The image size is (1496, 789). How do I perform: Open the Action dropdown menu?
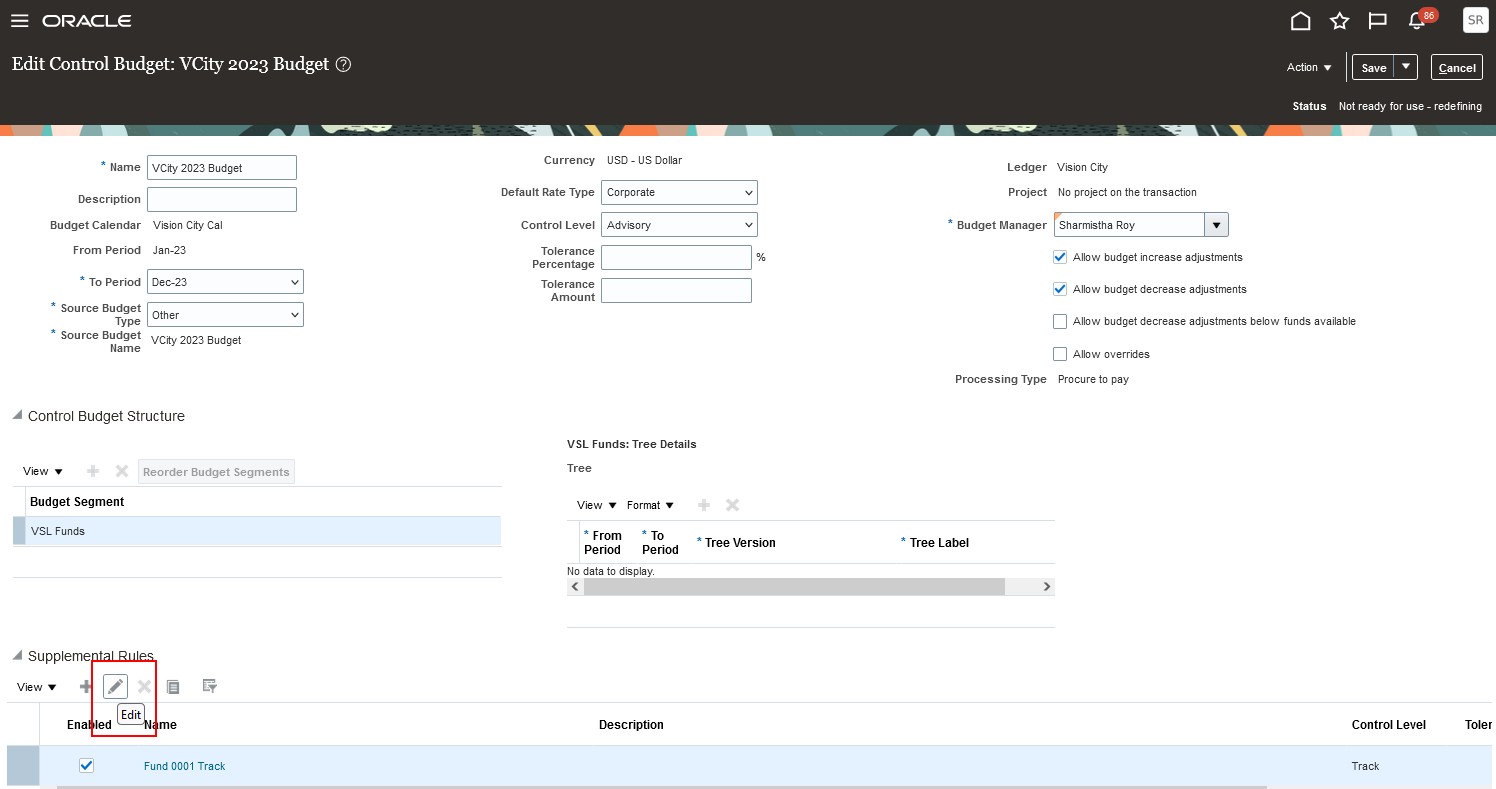click(1309, 67)
